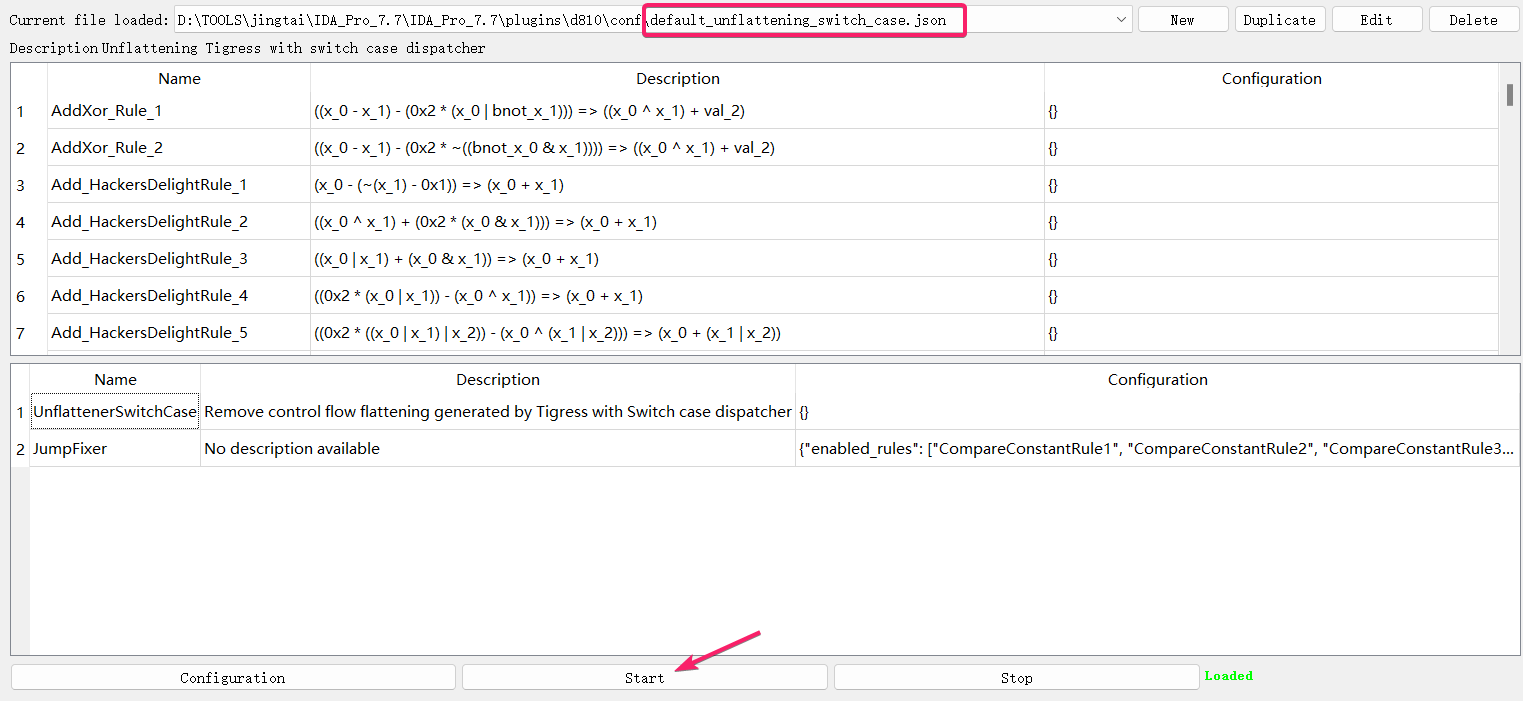Open the config file dropdown arrow
1523x701 pixels.
point(1120,20)
